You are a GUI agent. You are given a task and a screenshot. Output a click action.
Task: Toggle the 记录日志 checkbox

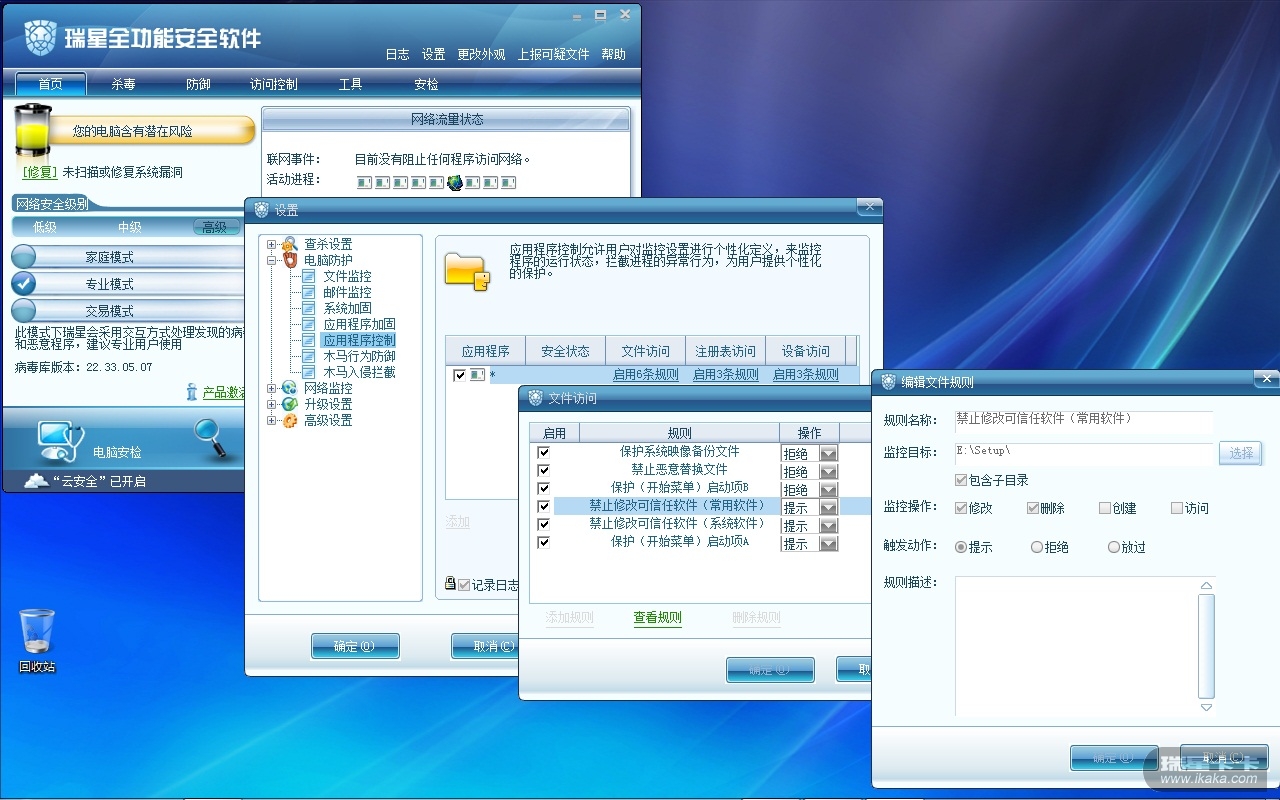[464, 585]
